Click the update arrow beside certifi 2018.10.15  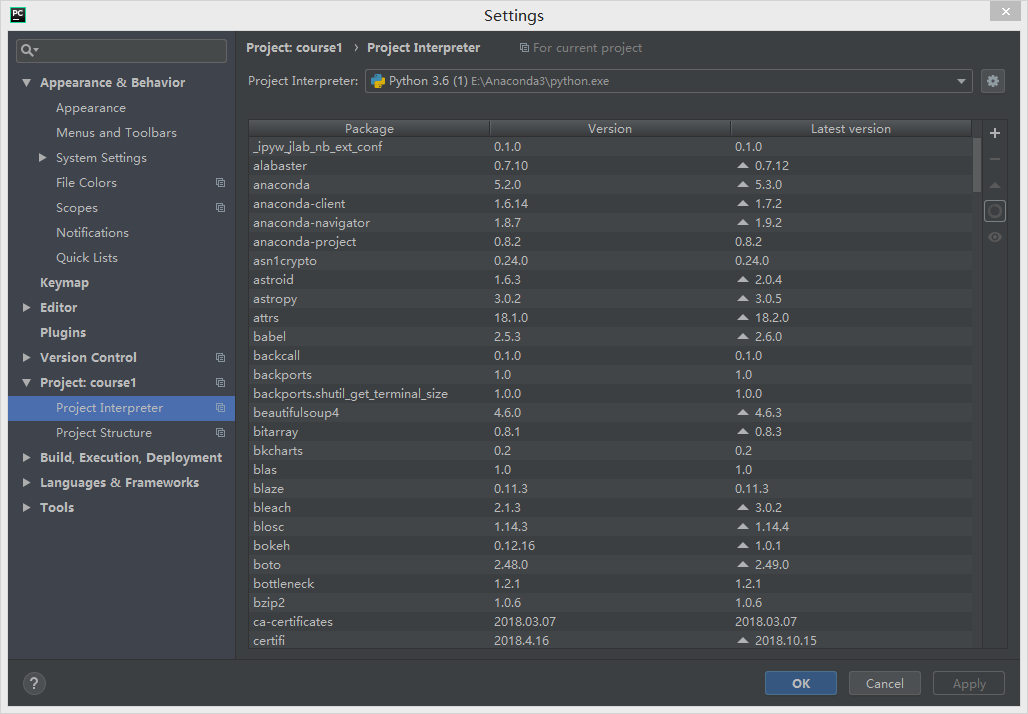[742, 641]
